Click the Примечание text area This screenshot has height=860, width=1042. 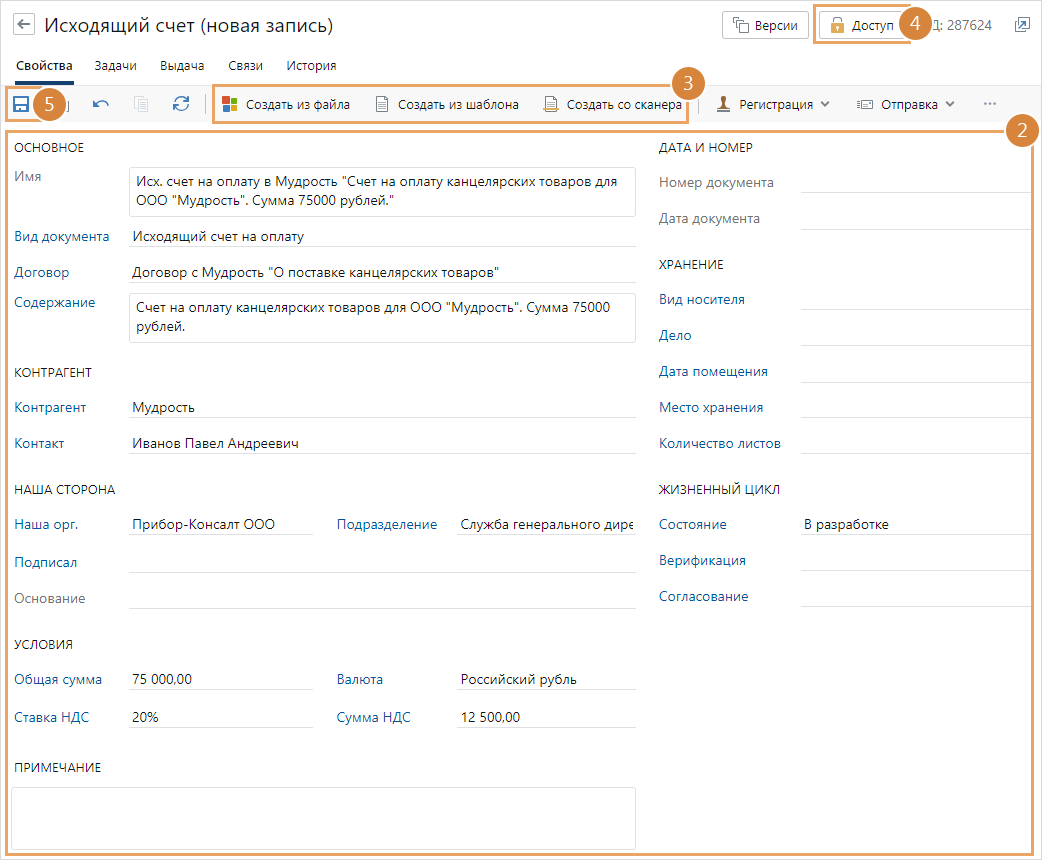coord(323,817)
